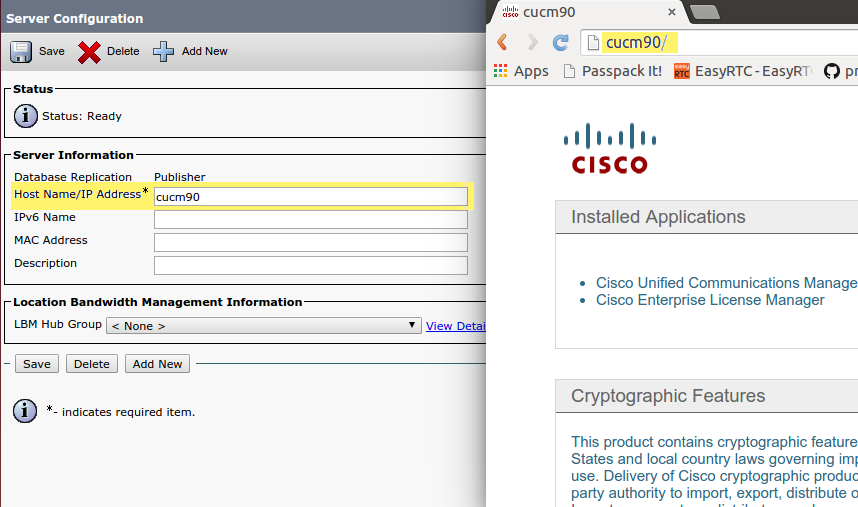Click the Status info icon
This screenshot has height=507, width=858.
[x=26, y=116]
